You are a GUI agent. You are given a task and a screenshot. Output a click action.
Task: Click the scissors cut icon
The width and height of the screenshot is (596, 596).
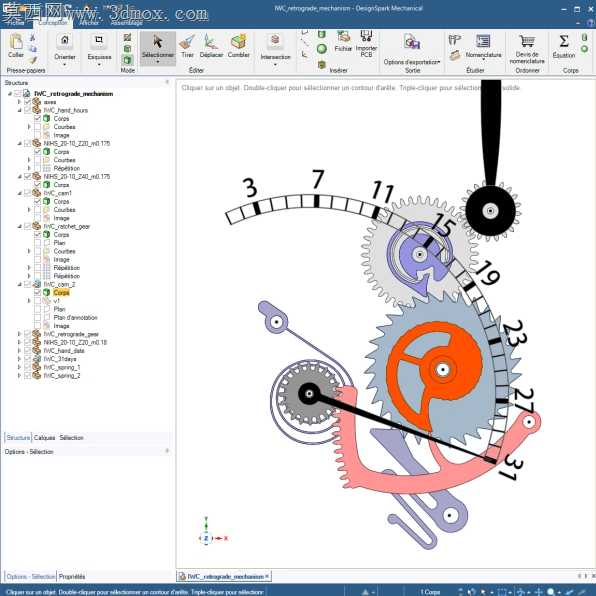(x=33, y=37)
